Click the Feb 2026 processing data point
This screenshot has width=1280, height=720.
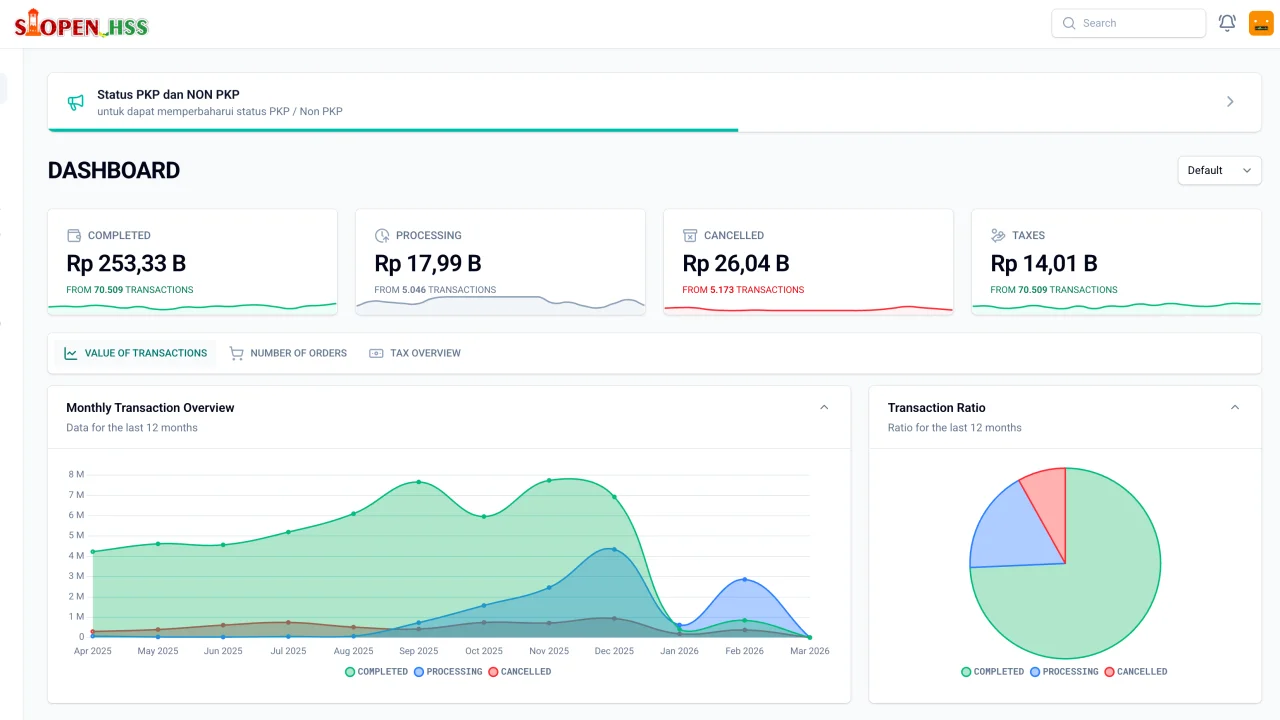click(x=744, y=580)
